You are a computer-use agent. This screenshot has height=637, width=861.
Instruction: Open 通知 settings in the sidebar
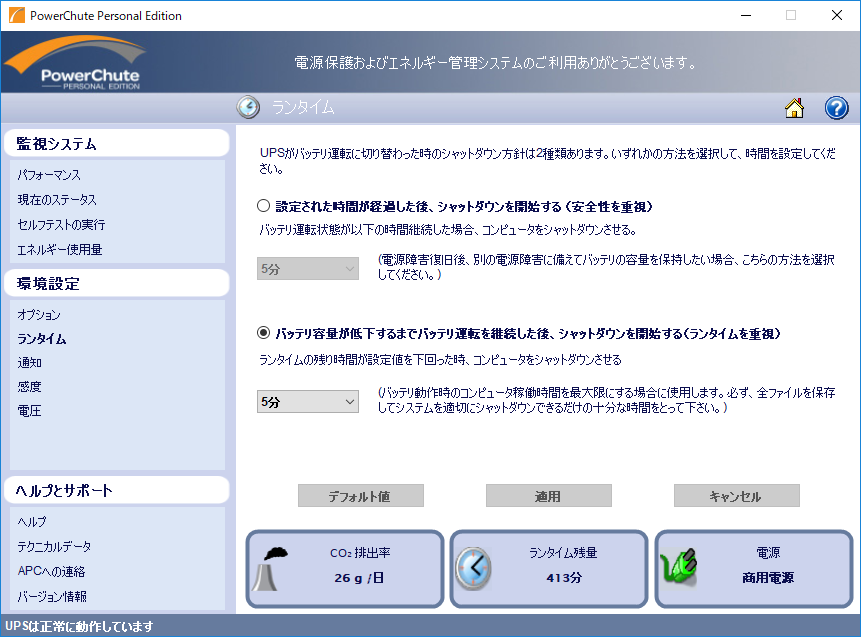[x=30, y=362]
